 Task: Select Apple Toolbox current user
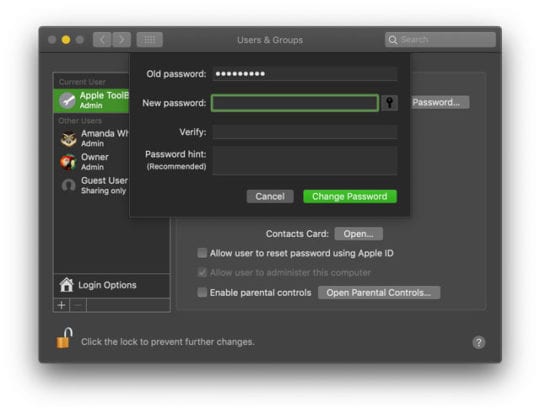tap(91, 101)
